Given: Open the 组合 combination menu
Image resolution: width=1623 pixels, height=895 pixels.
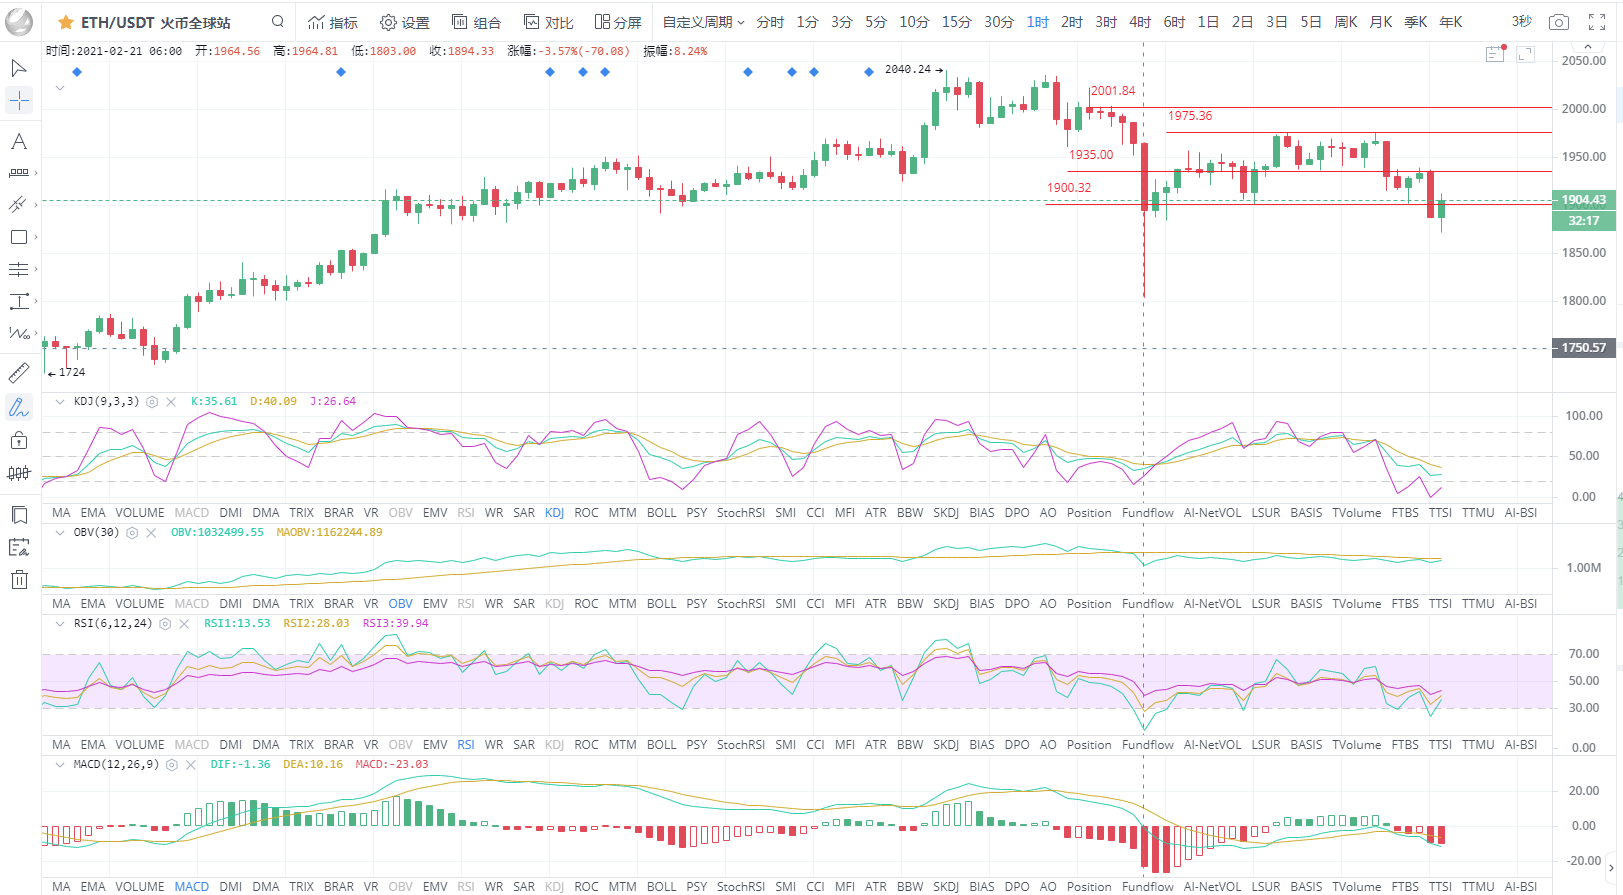Looking at the screenshot, I should click(x=477, y=22).
